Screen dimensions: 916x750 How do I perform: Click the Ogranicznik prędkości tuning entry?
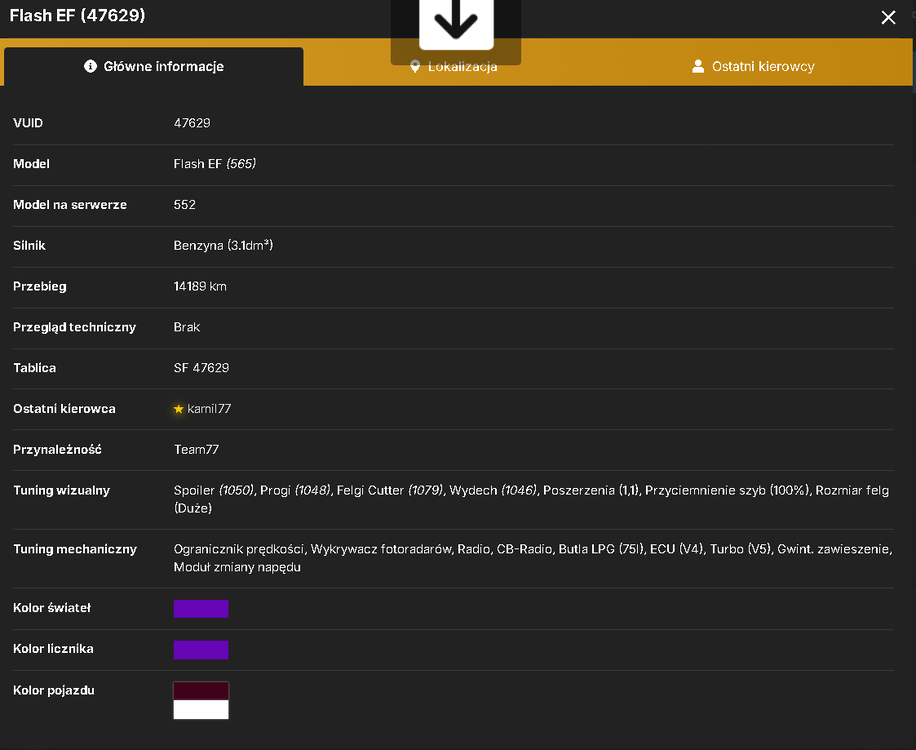(x=239, y=550)
